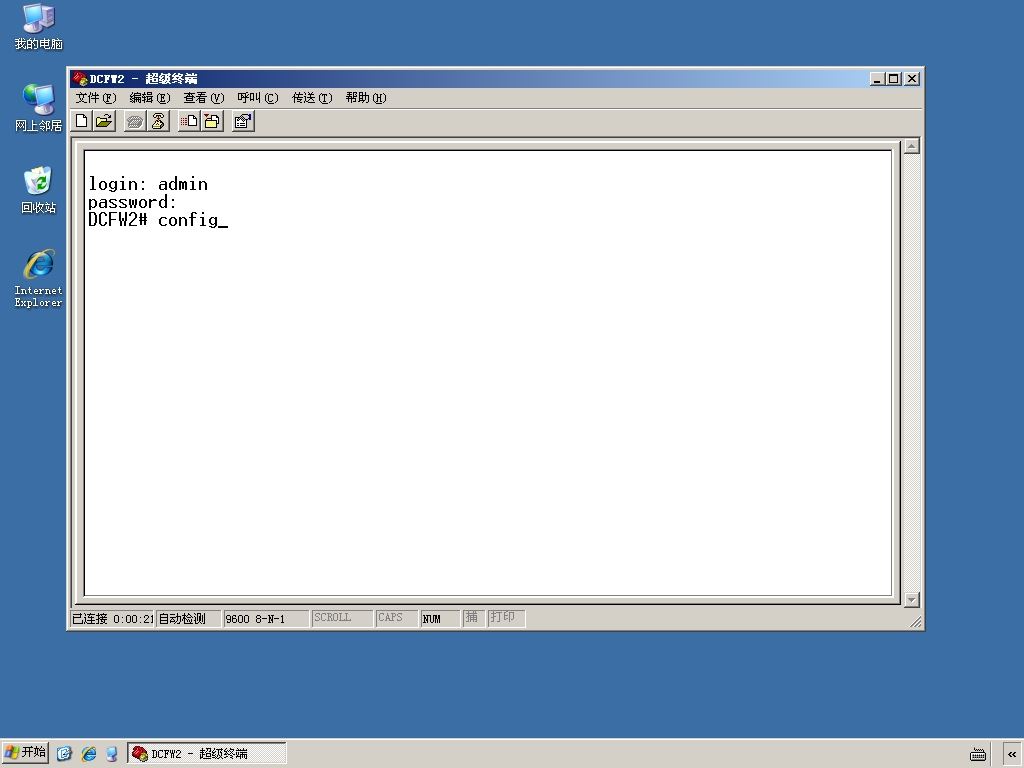Click the password: line in terminal
Image resolution: width=1024 pixels, height=768 pixels.
[x=133, y=202]
